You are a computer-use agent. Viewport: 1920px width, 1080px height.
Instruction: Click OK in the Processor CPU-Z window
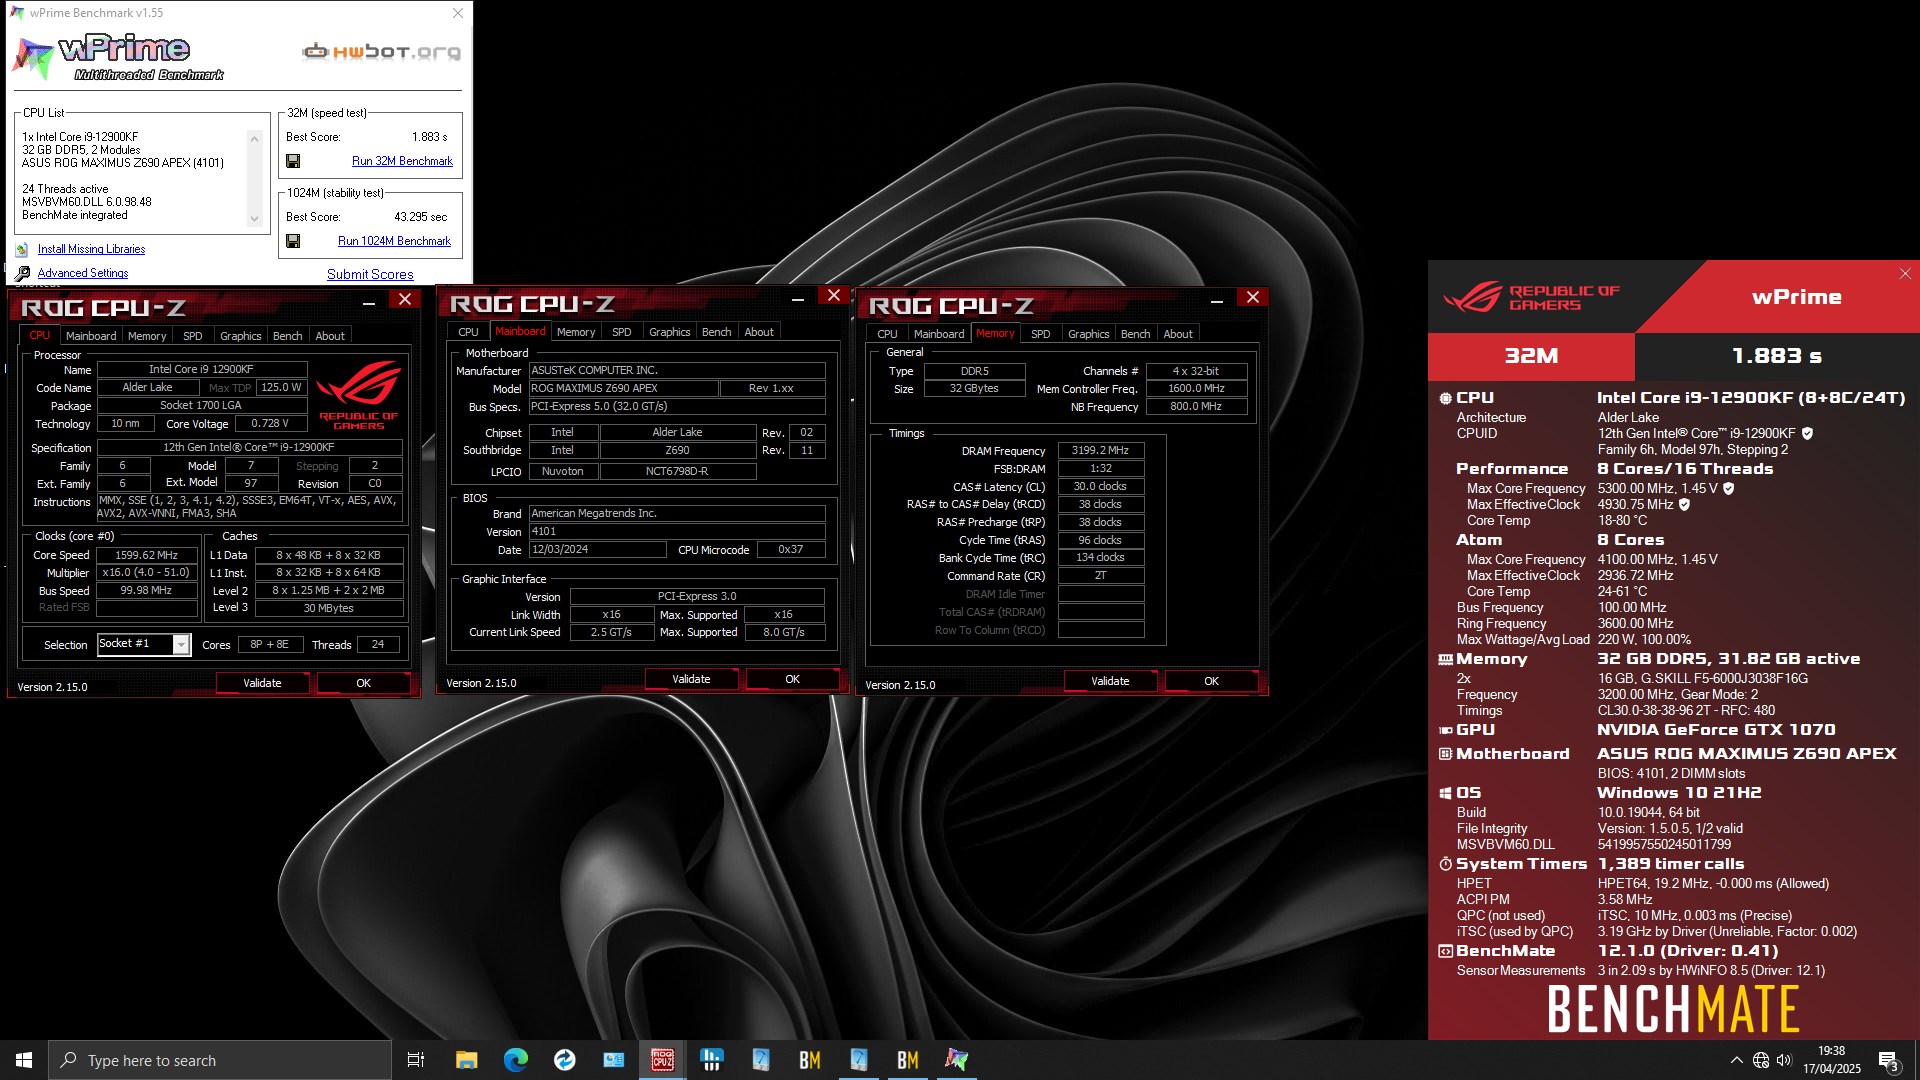click(363, 683)
